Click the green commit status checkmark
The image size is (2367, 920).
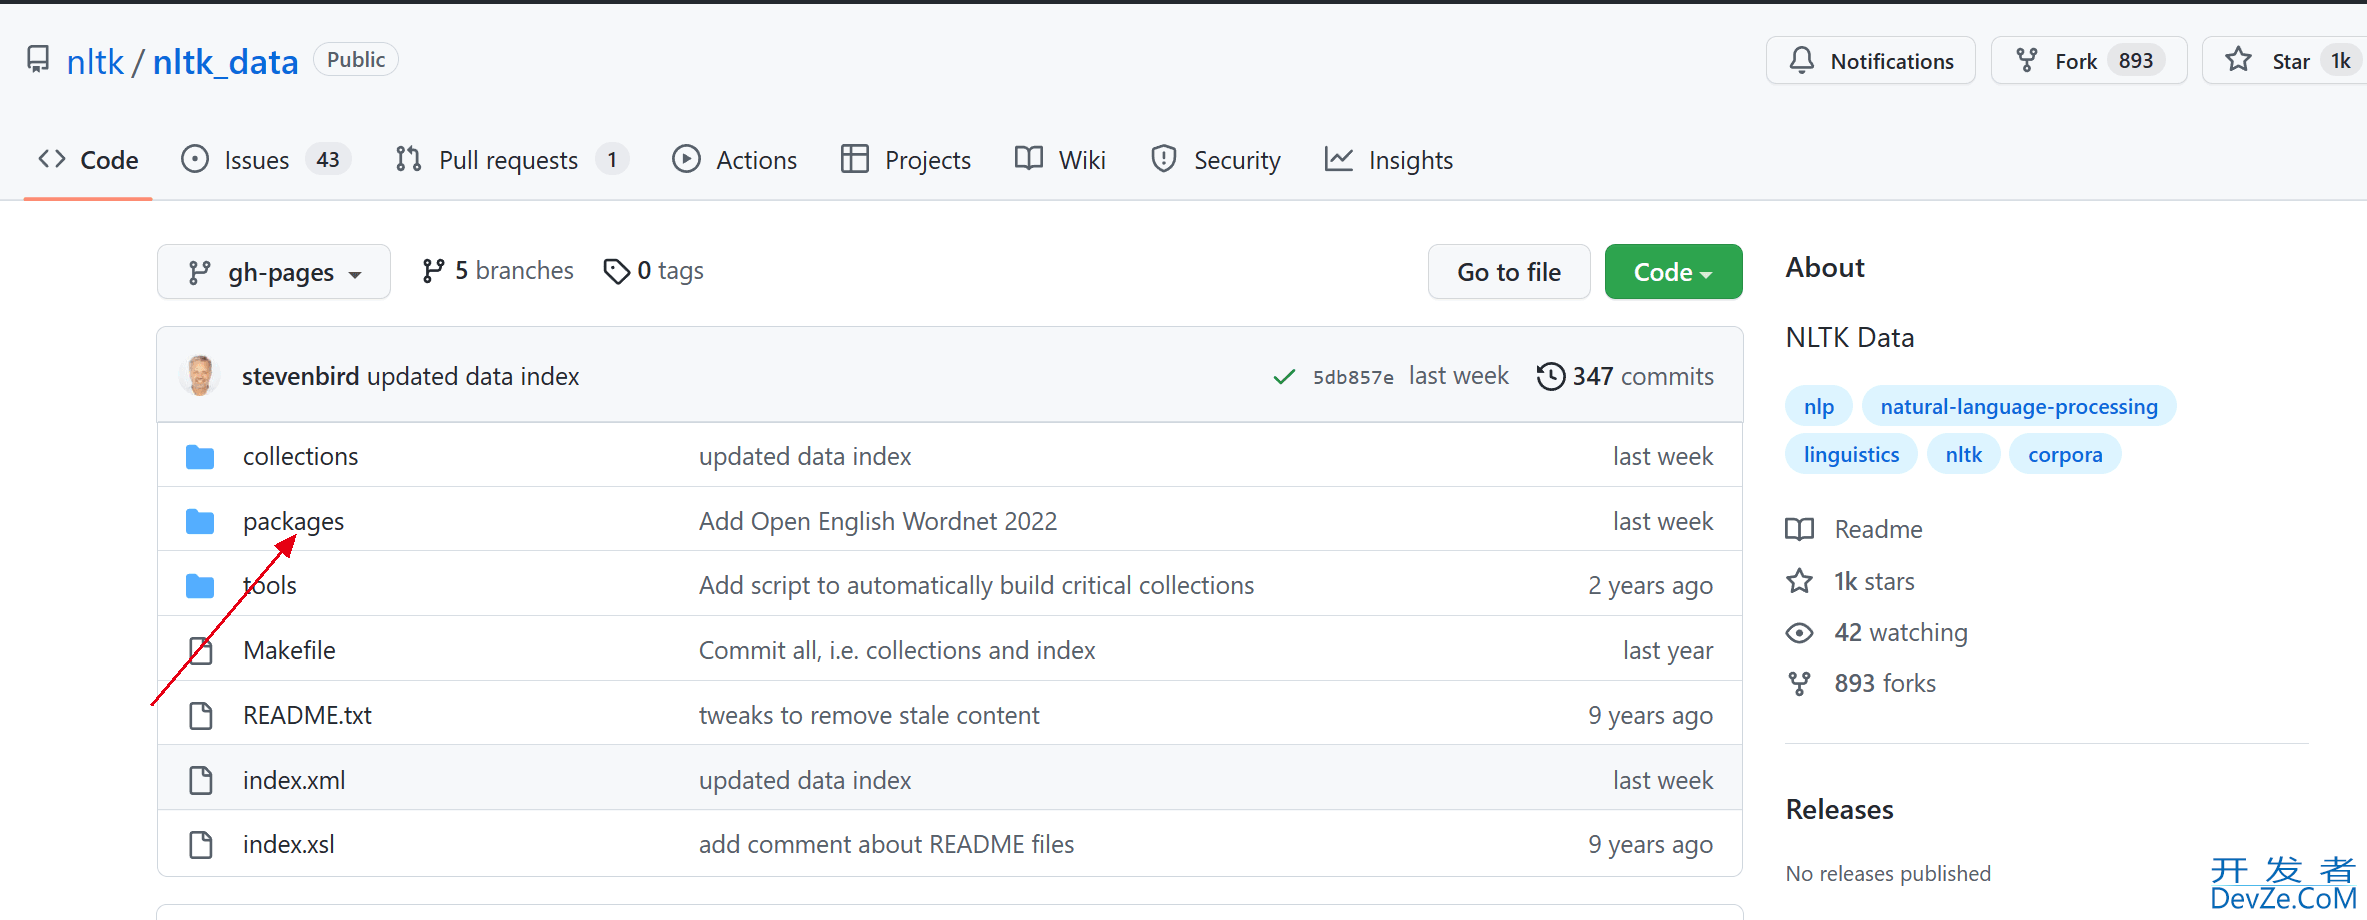[1284, 377]
